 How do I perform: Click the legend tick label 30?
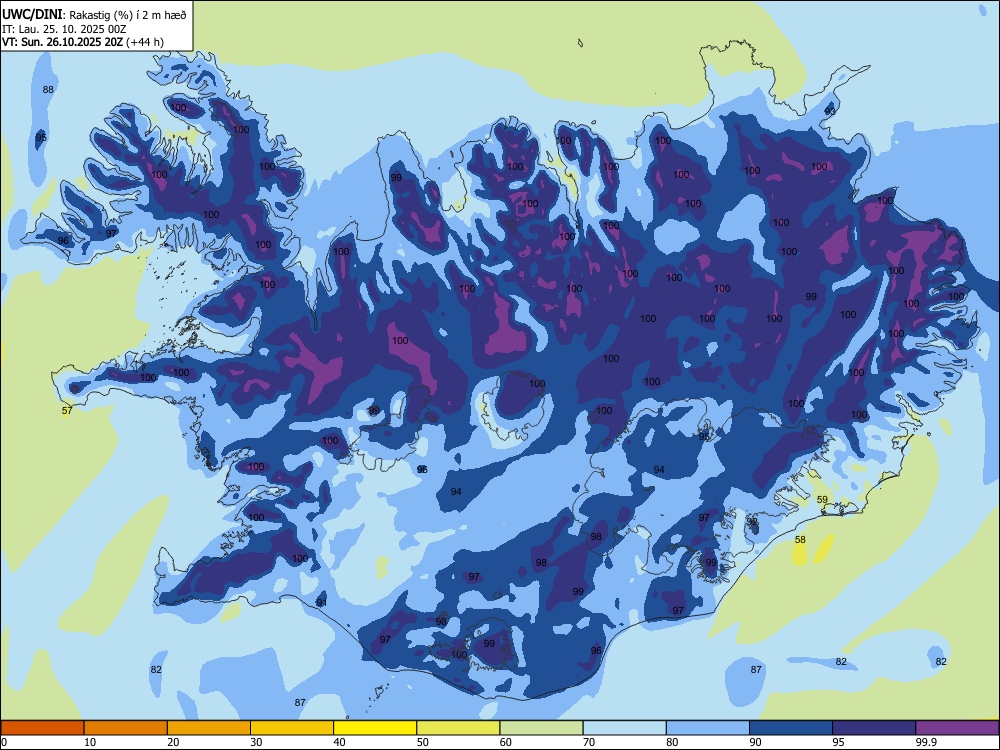pos(256,742)
